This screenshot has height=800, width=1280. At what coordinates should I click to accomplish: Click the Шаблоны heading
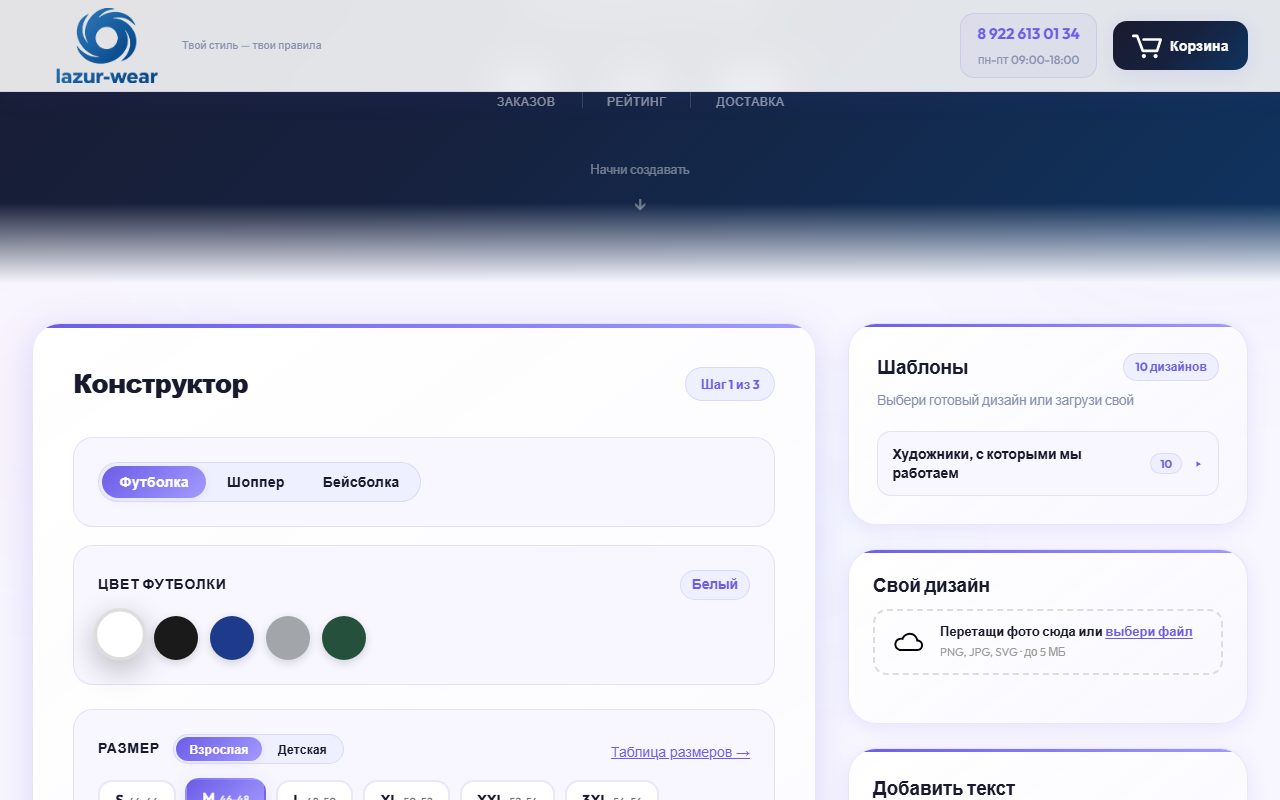coord(922,367)
